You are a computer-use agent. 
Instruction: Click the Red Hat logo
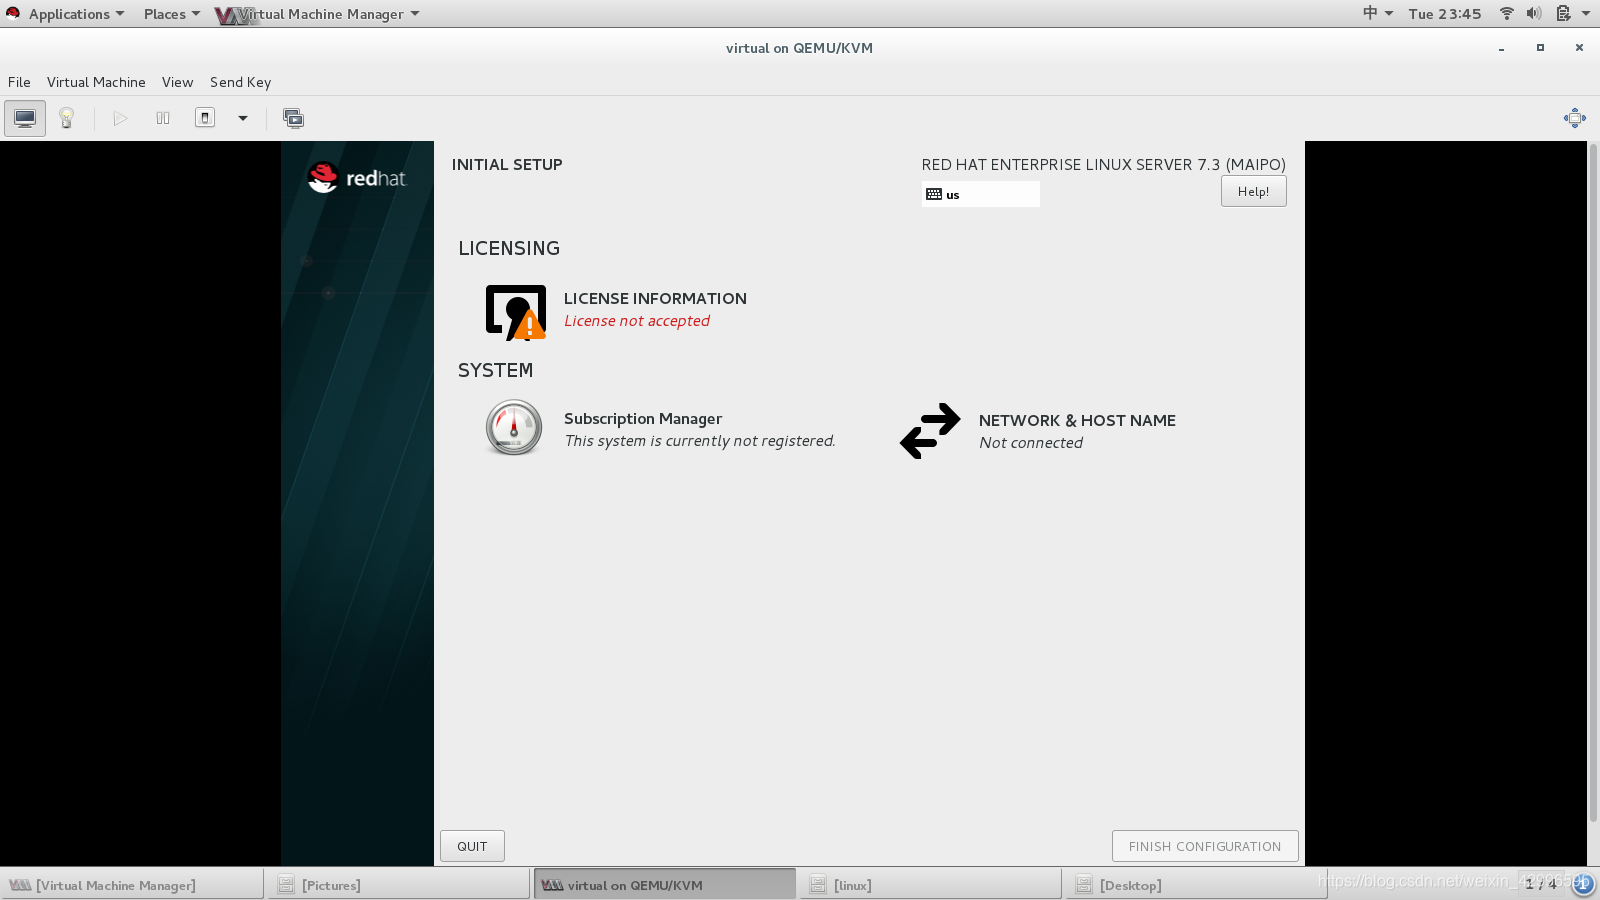coord(357,178)
